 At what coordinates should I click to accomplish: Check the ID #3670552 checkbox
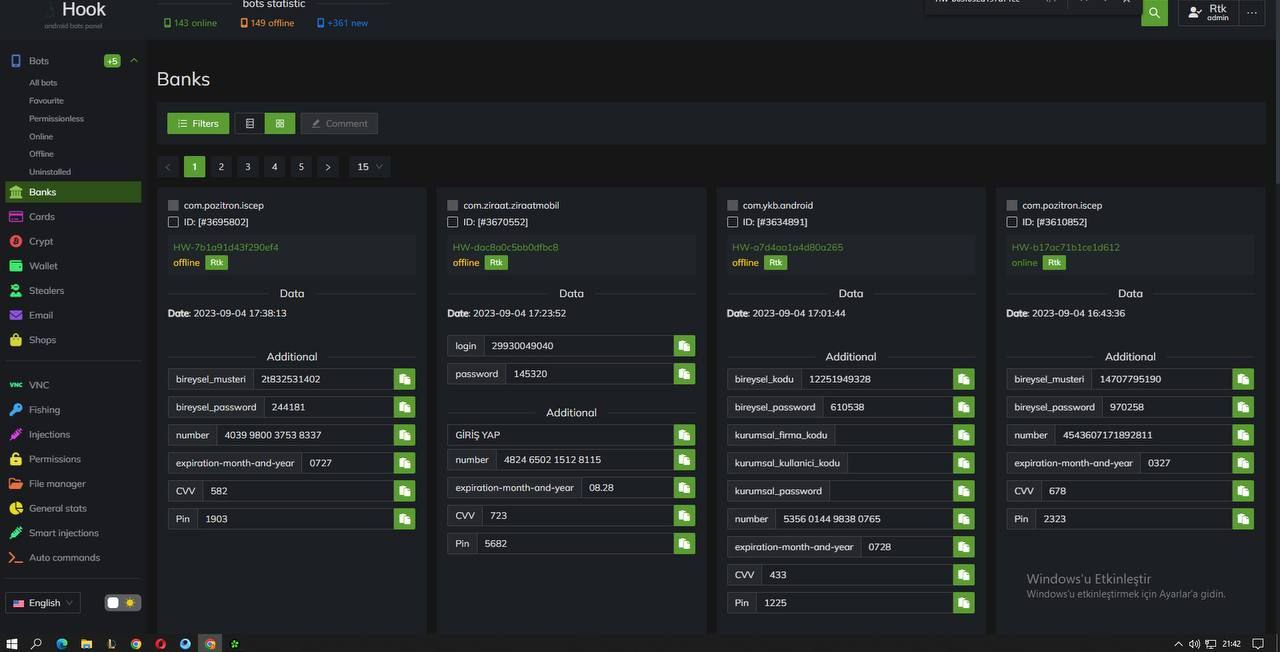point(453,222)
